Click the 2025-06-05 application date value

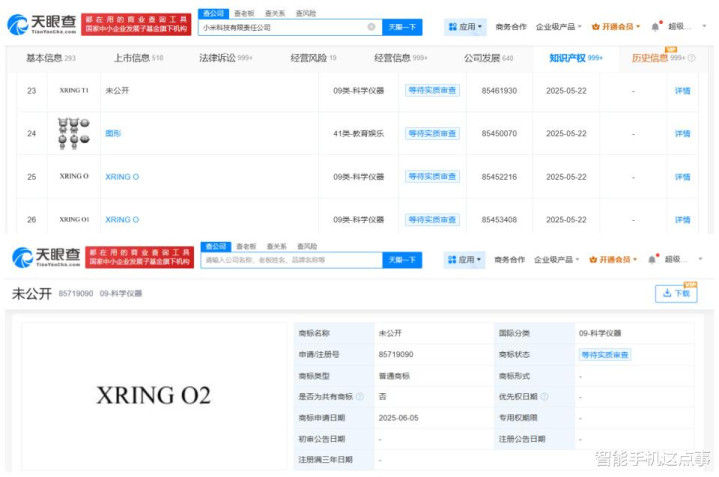[x=398, y=418]
